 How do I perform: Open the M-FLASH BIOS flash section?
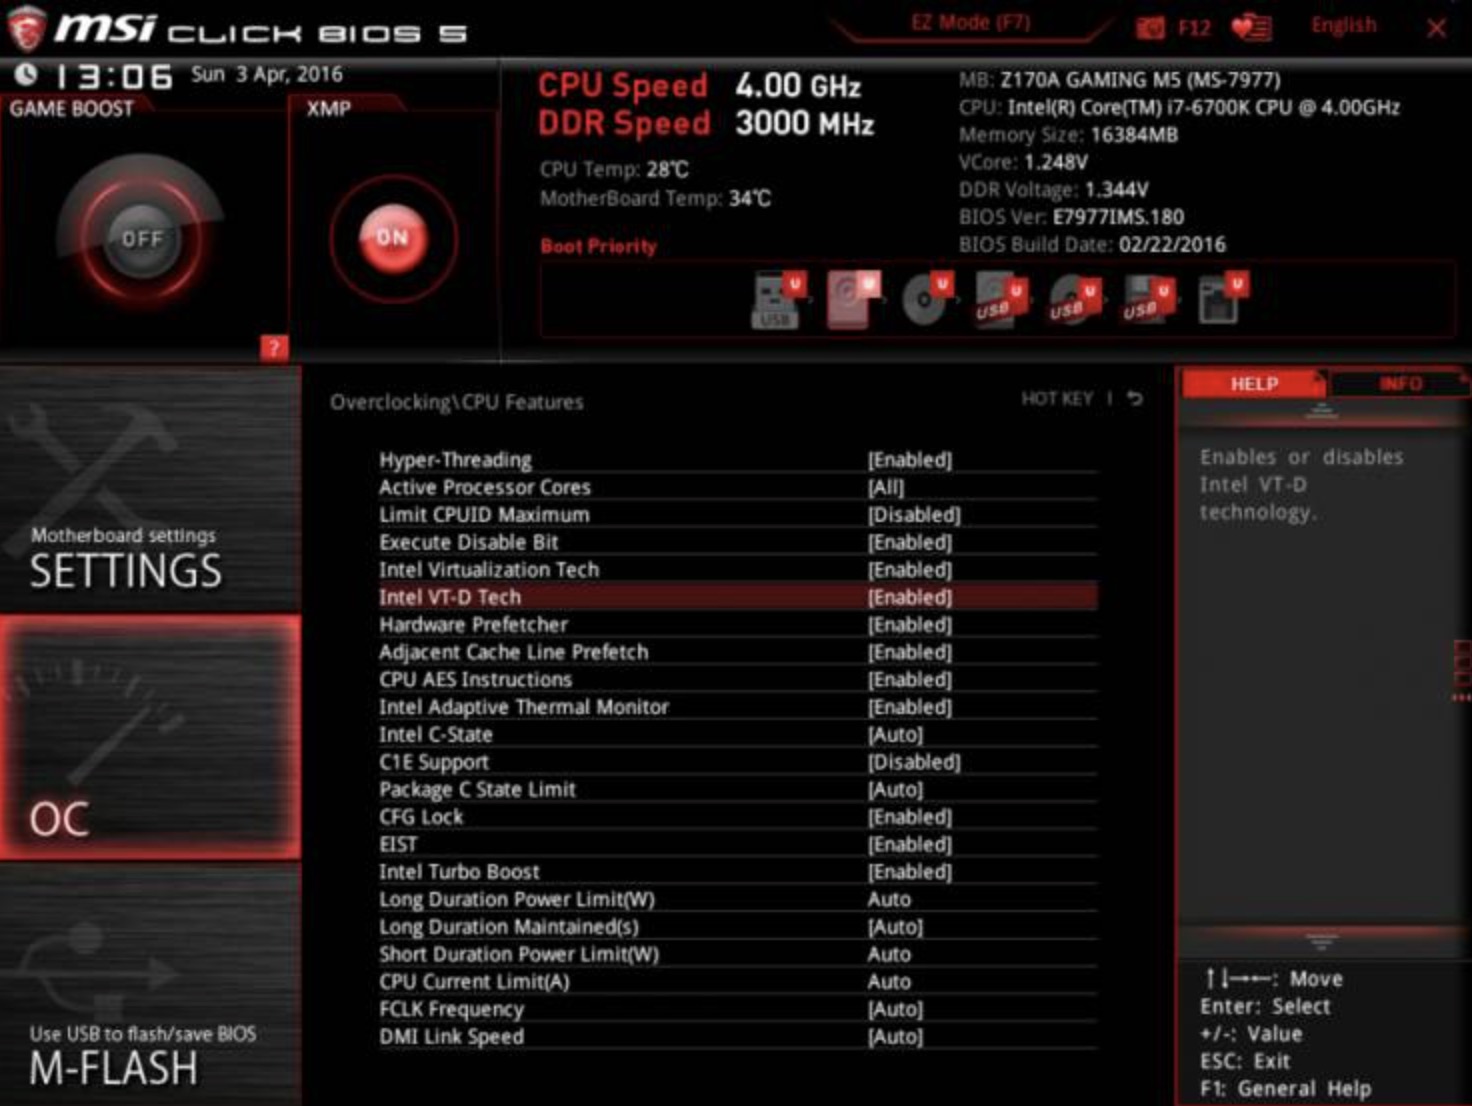click(x=150, y=985)
